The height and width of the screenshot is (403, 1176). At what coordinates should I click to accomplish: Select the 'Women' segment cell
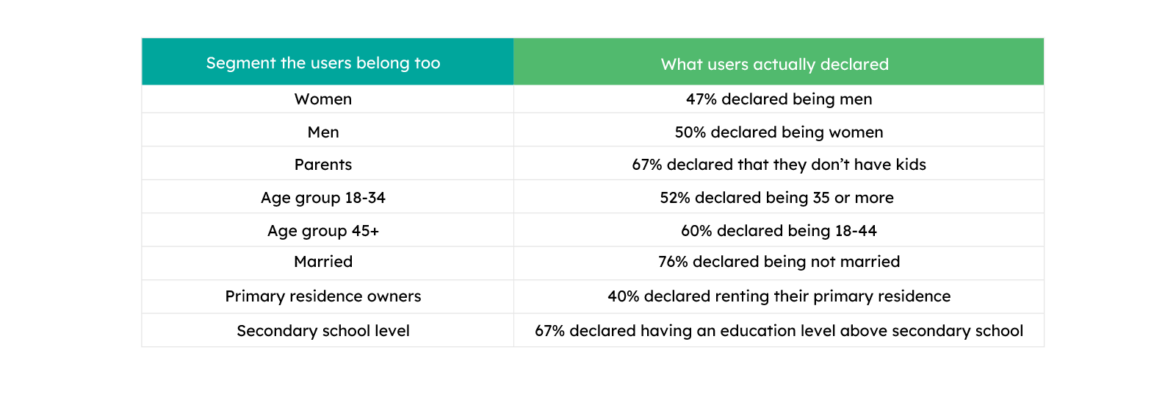(323, 99)
